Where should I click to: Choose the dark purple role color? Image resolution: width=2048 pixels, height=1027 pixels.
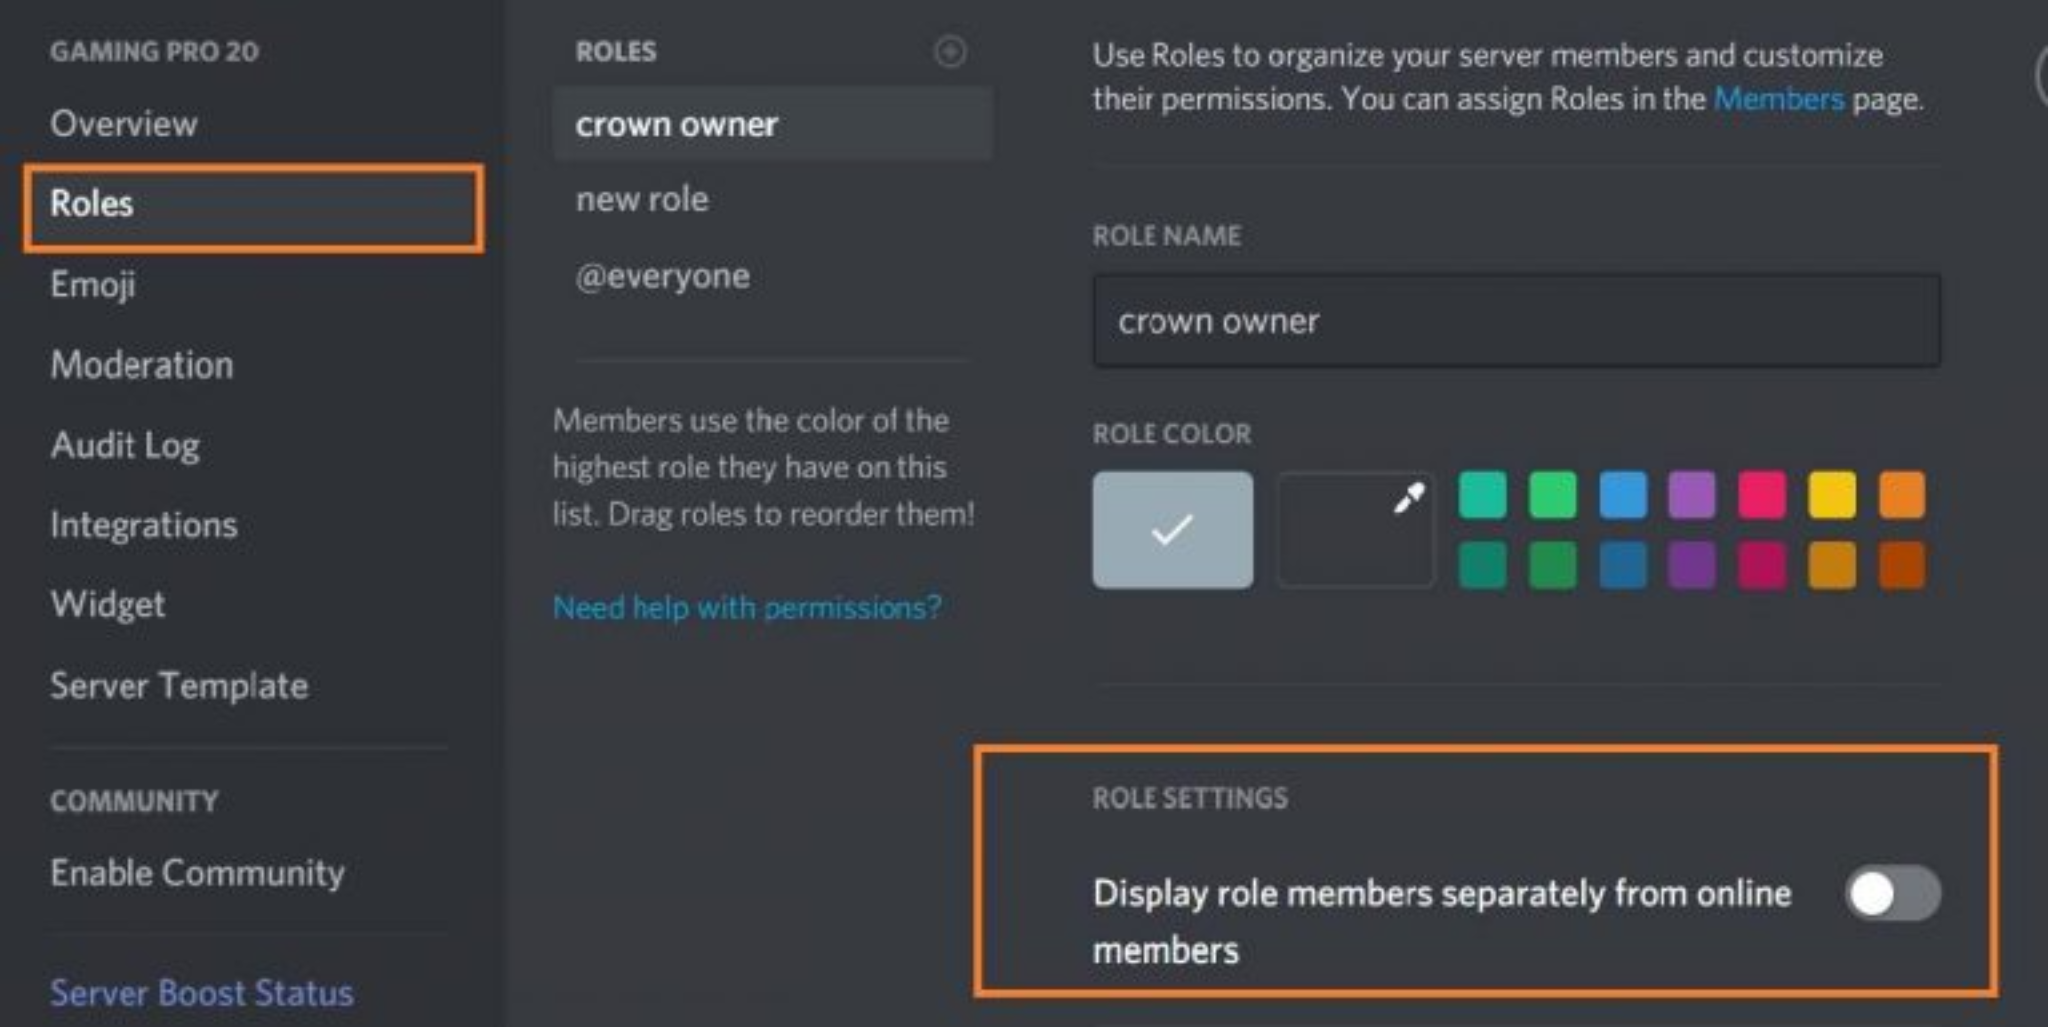pos(1692,565)
